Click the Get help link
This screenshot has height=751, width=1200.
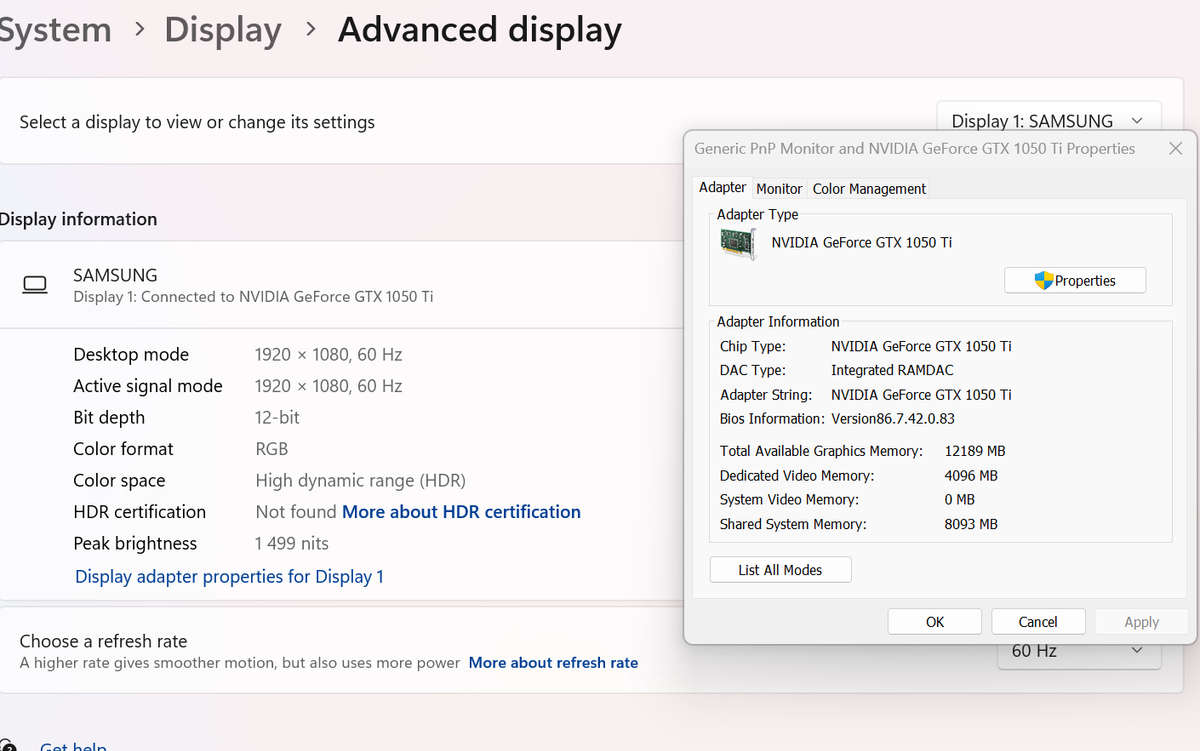[72, 745]
